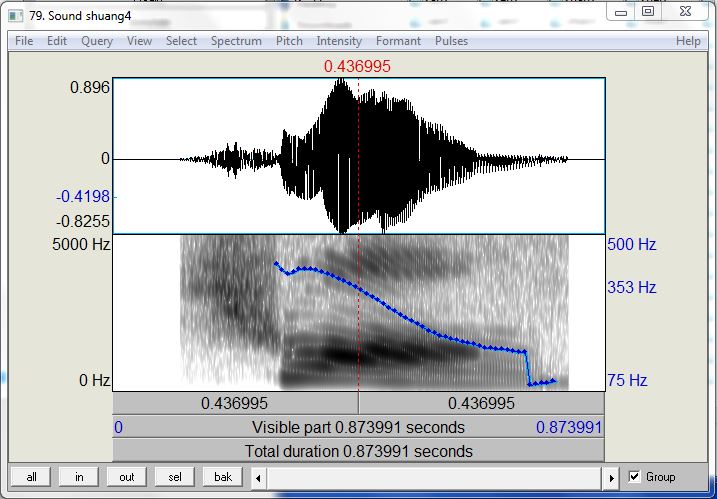Screen dimensions: 717x499
Task: Maximize the Sound shuang4 window
Action: point(648,12)
